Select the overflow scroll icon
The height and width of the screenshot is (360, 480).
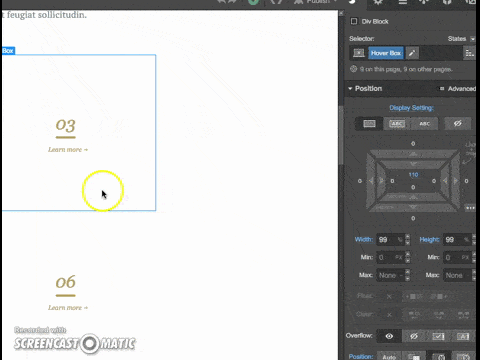438,336
